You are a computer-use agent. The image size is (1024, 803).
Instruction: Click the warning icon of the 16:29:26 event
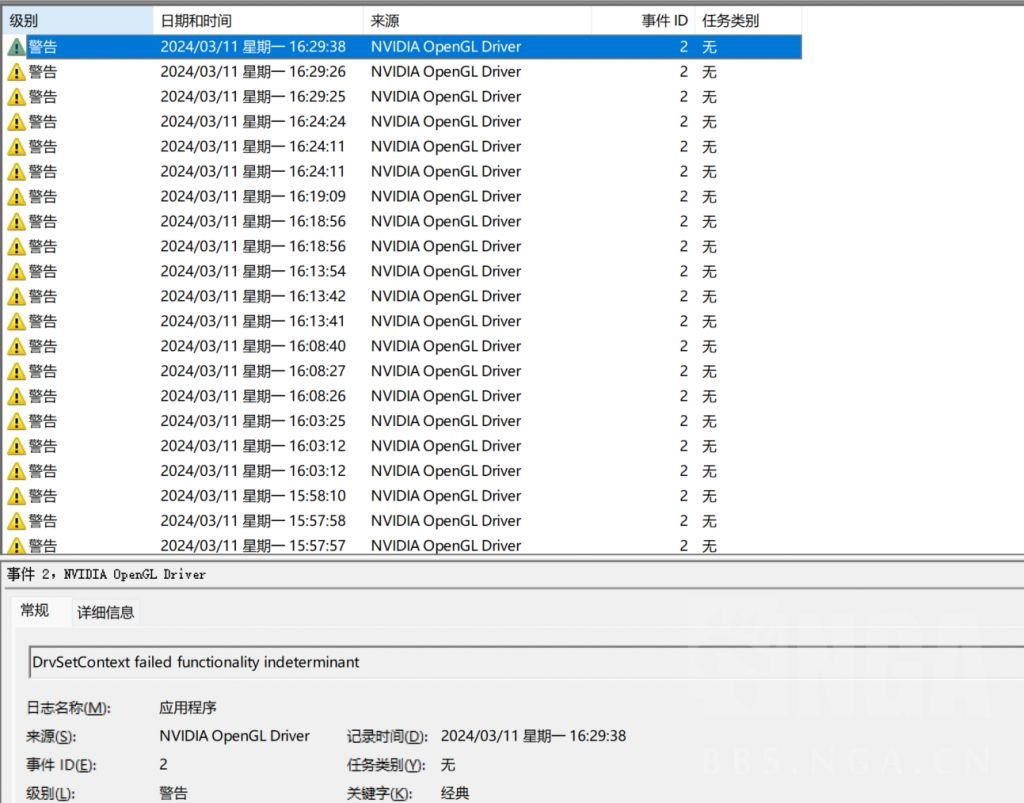[16, 72]
